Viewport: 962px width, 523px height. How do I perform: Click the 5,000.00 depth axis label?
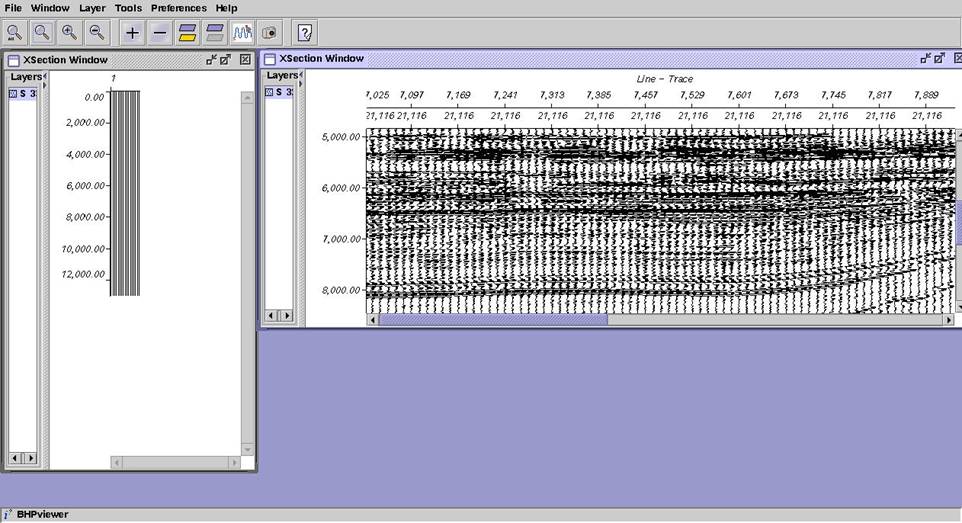click(341, 137)
